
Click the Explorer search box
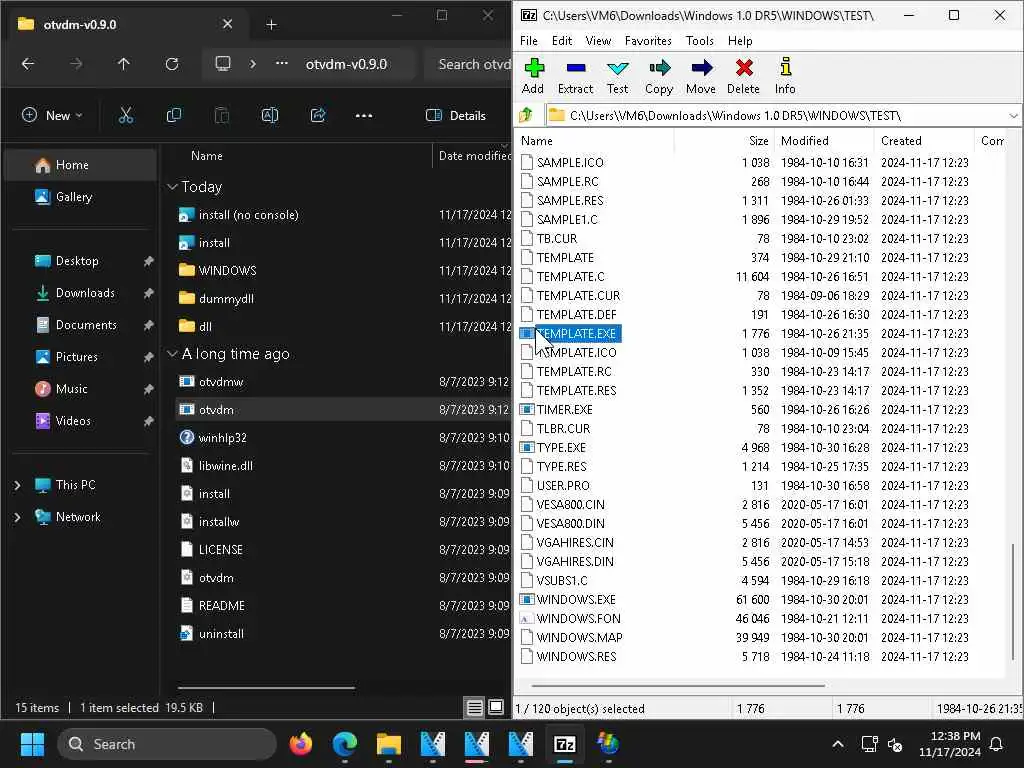pos(469,64)
